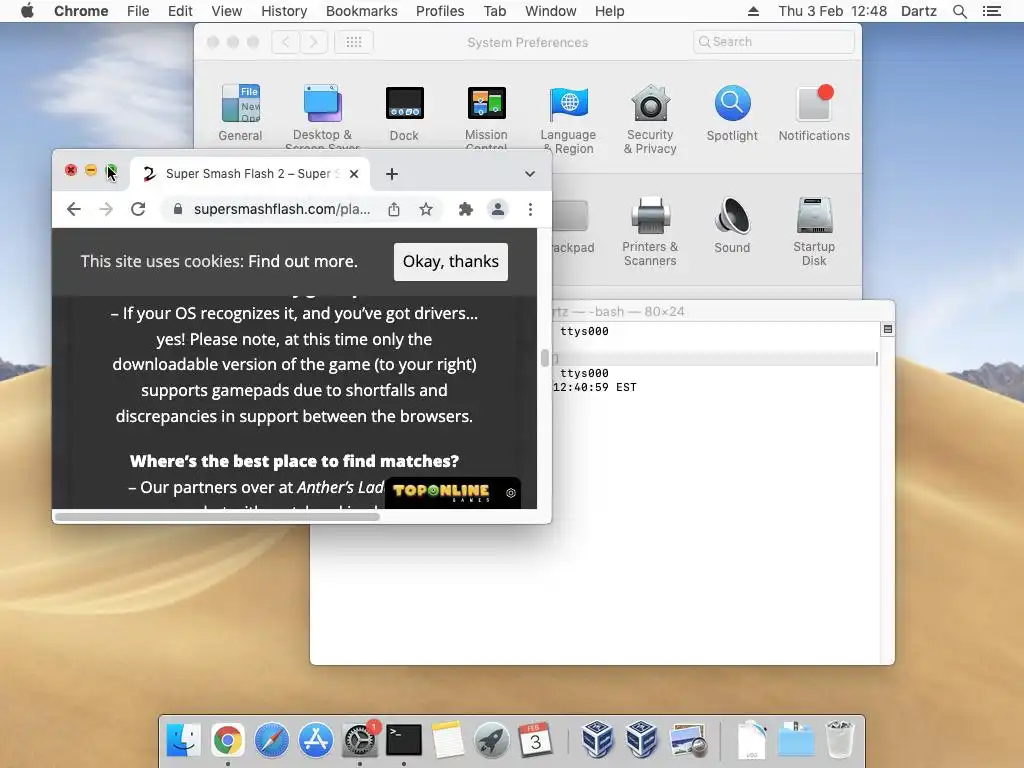Bookmark this page with star icon
The height and width of the screenshot is (768, 1024).
pyautogui.click(x=426, y=209)
